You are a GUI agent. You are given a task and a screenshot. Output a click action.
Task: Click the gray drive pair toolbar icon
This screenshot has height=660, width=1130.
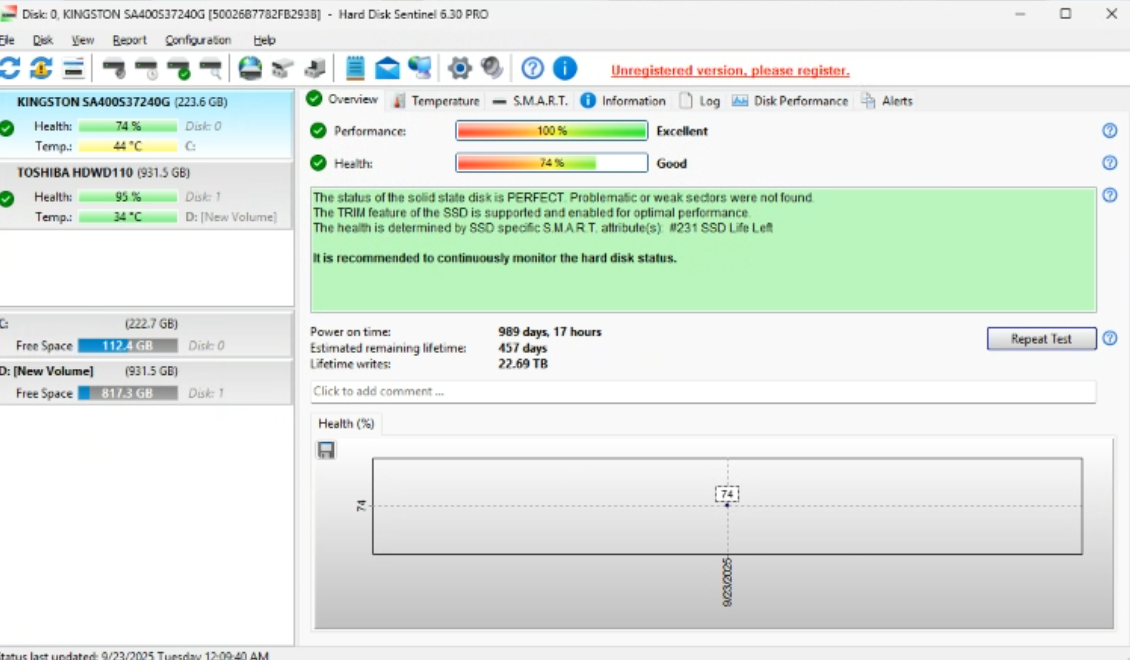[x=282, y=68]
